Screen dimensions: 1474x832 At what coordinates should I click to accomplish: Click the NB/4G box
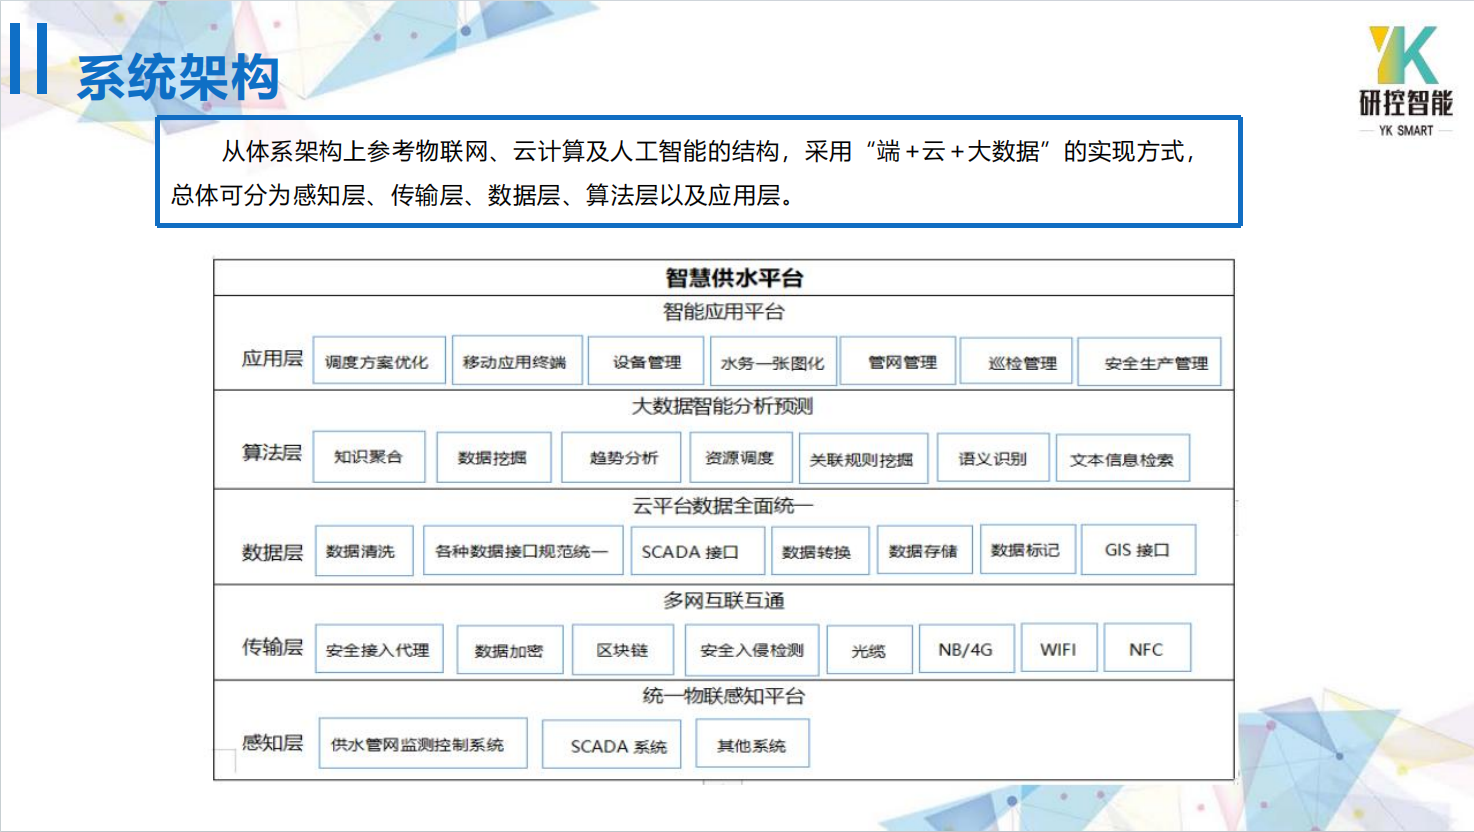tap(965, 649)
